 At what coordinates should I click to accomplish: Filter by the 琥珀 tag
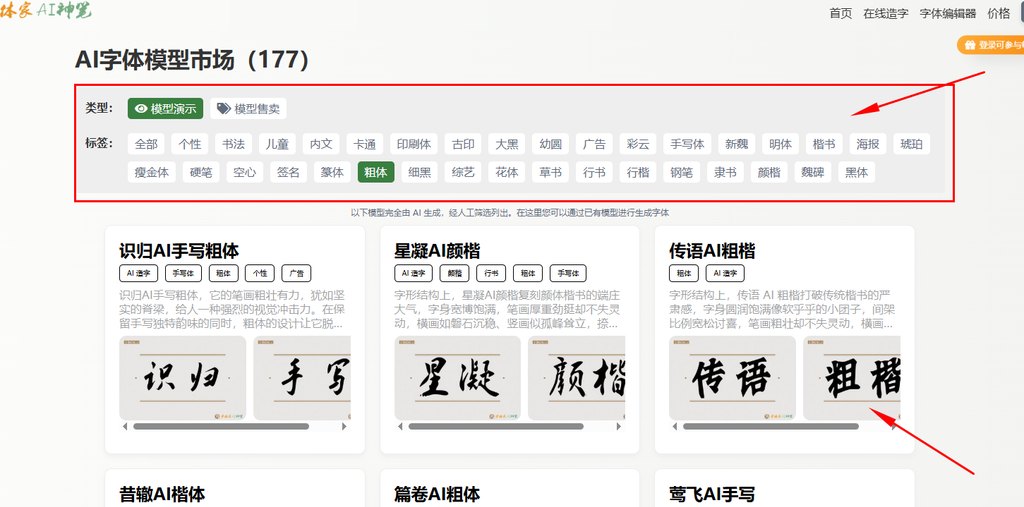(912, 144)
